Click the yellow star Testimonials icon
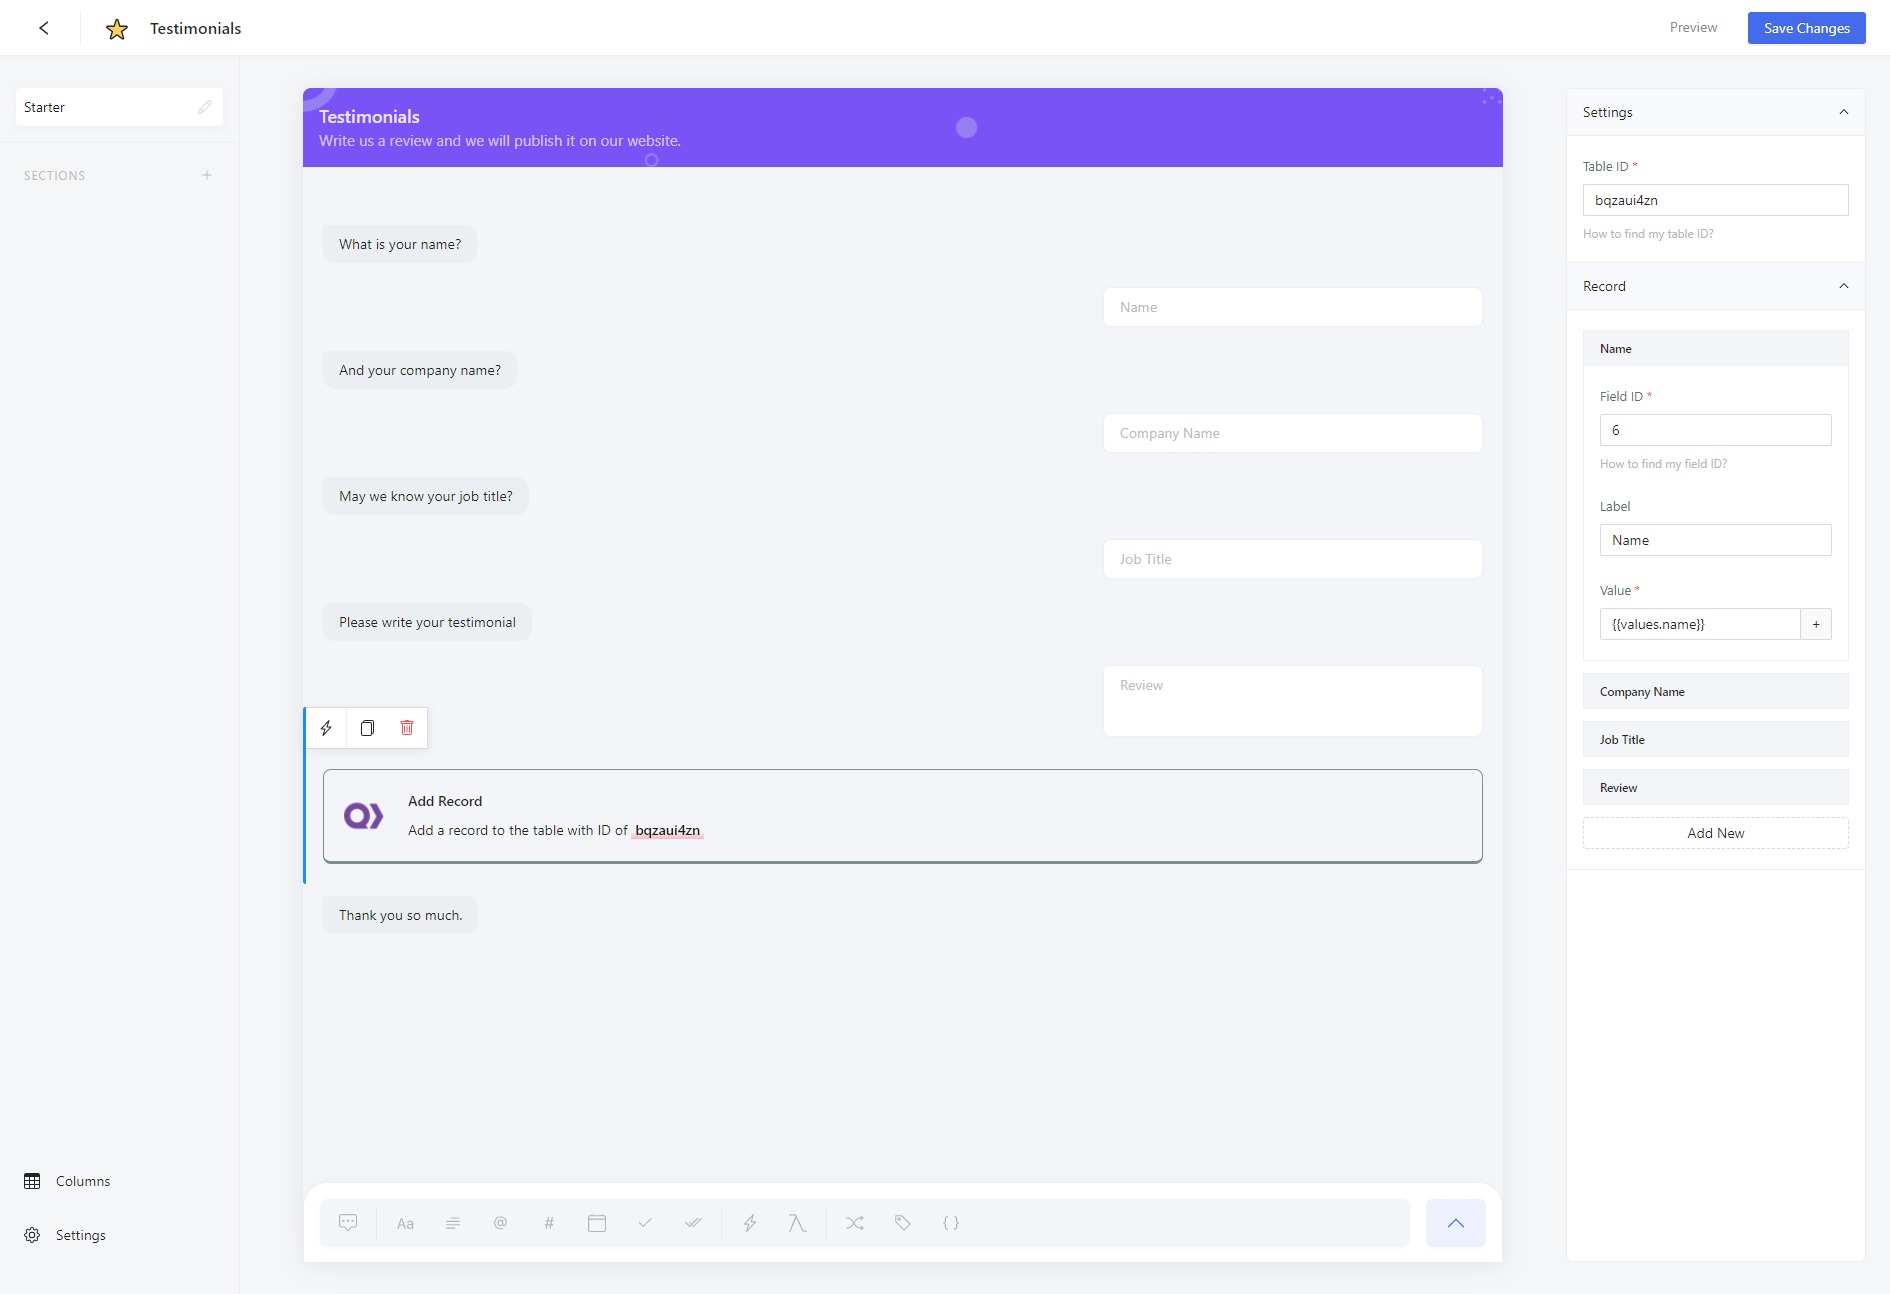Image resolution: width=1890 pixels, height=1294 pixels. (x=117, y=29)
